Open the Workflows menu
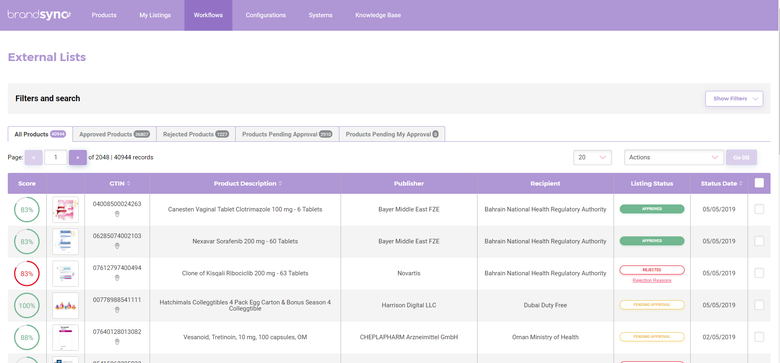 208,15
